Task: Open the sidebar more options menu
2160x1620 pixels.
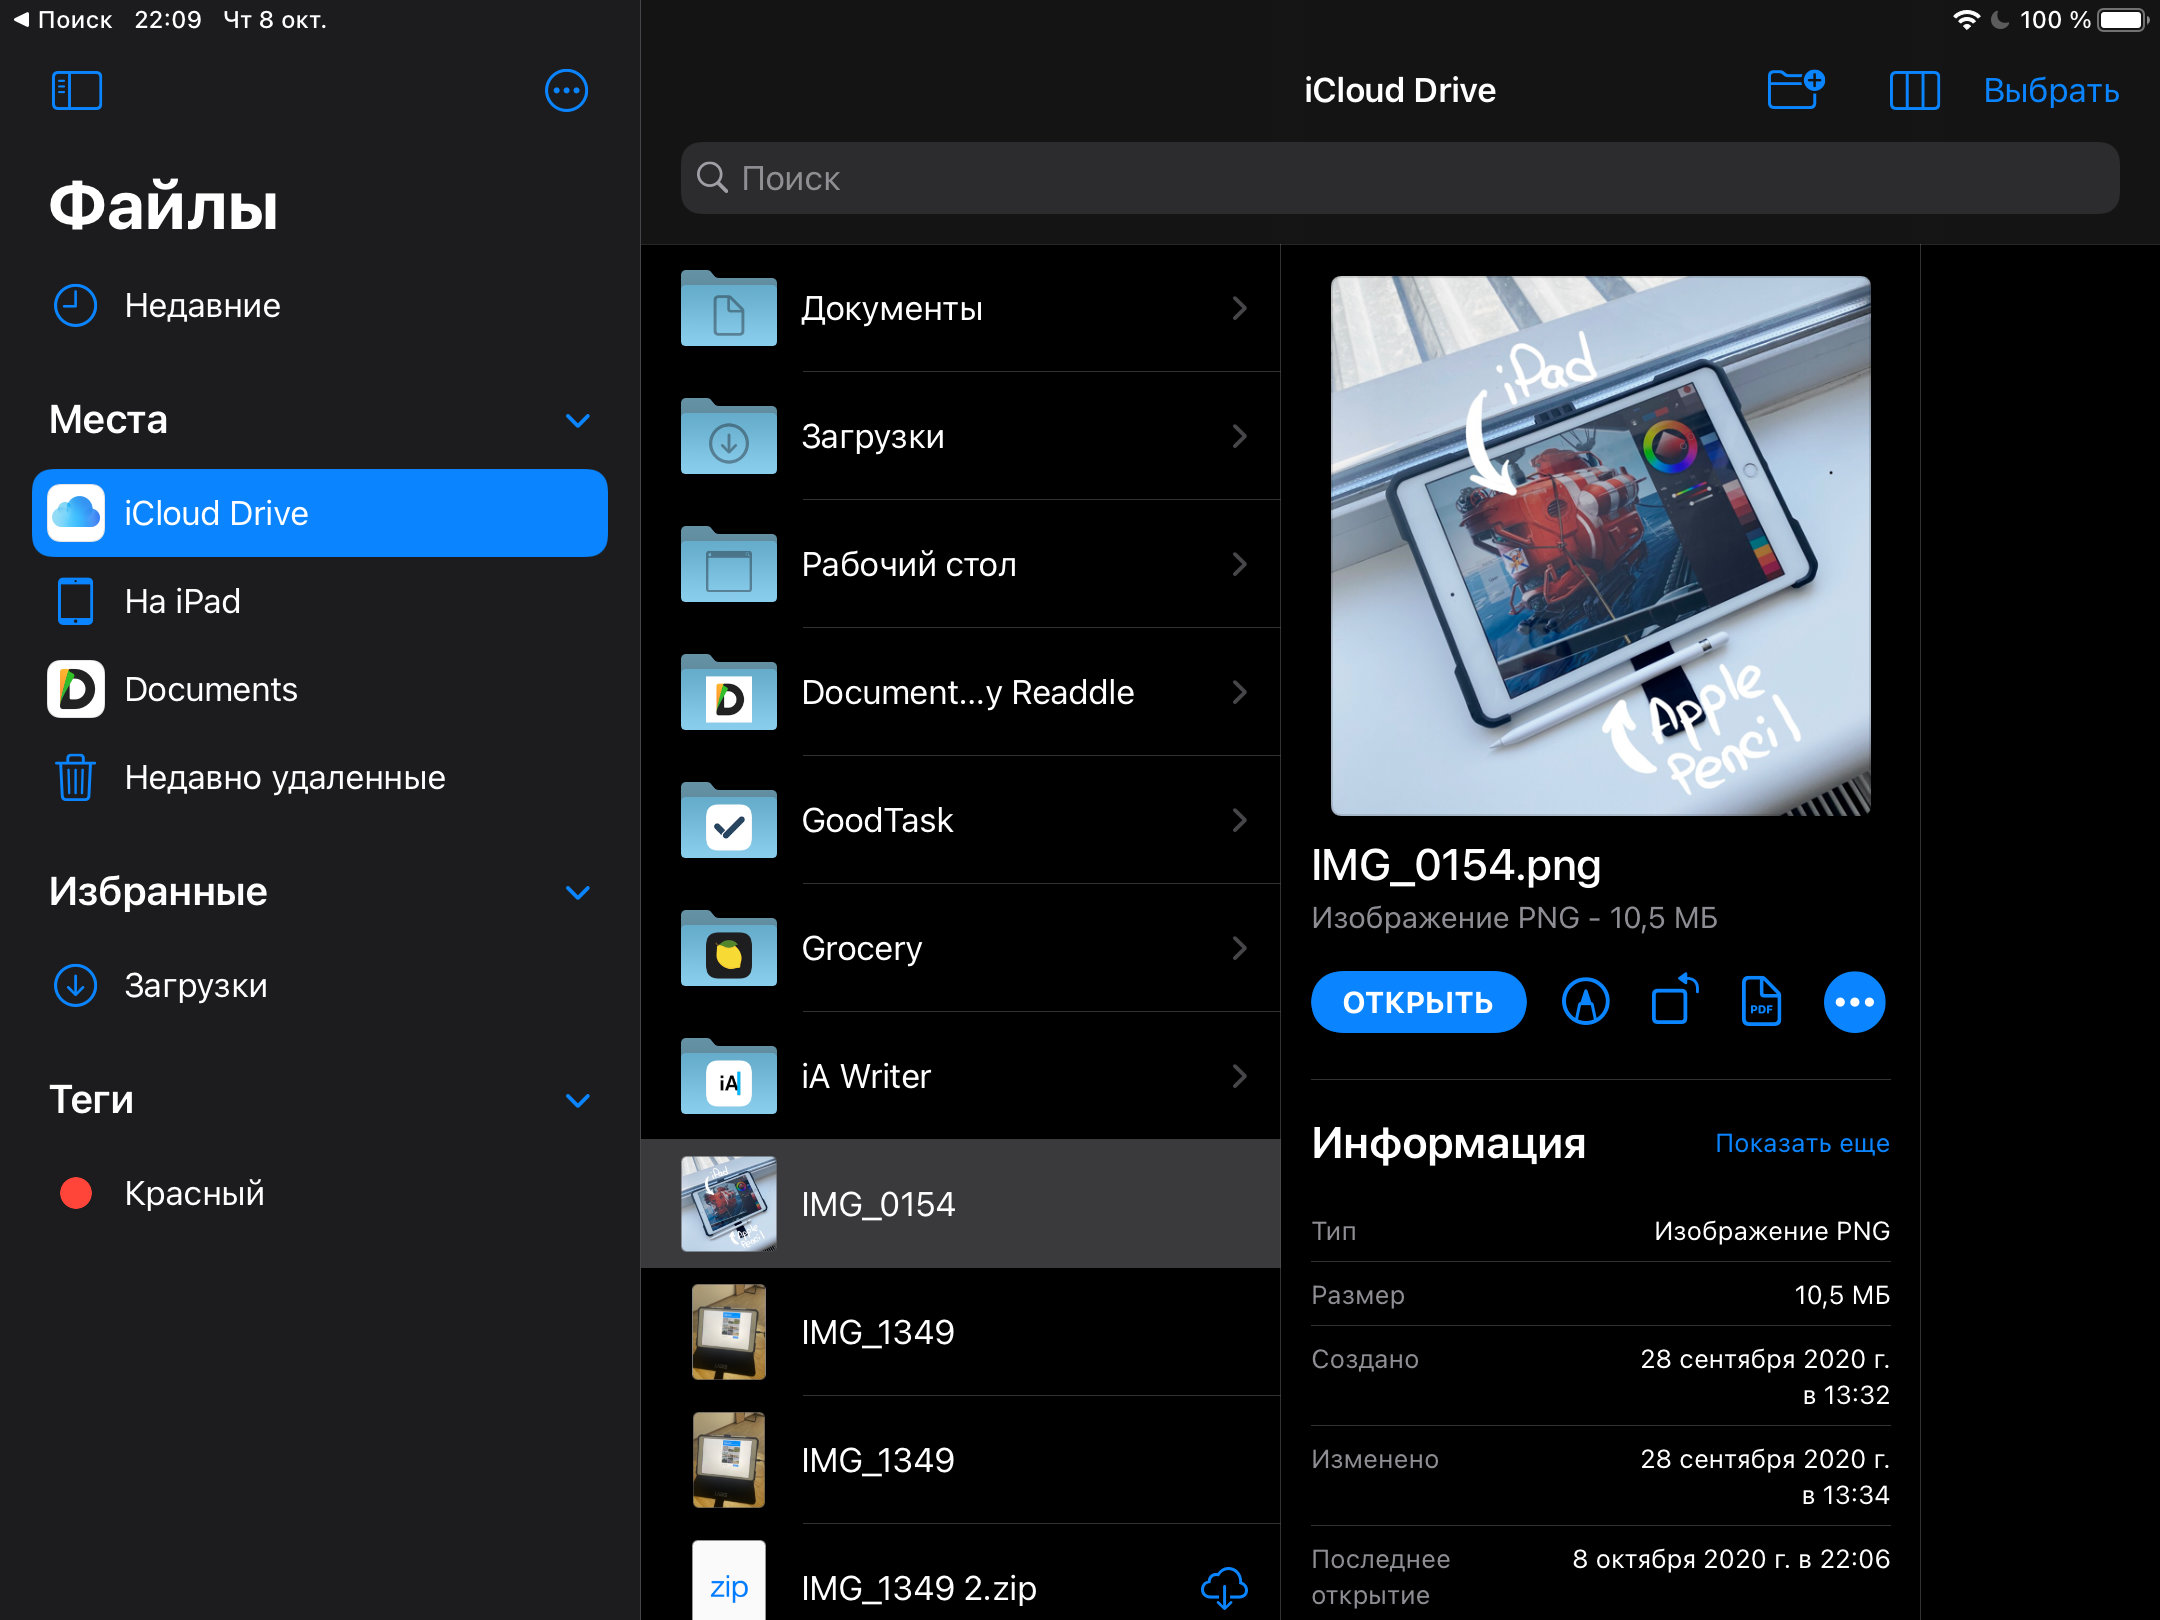Action: click(566, 91)
